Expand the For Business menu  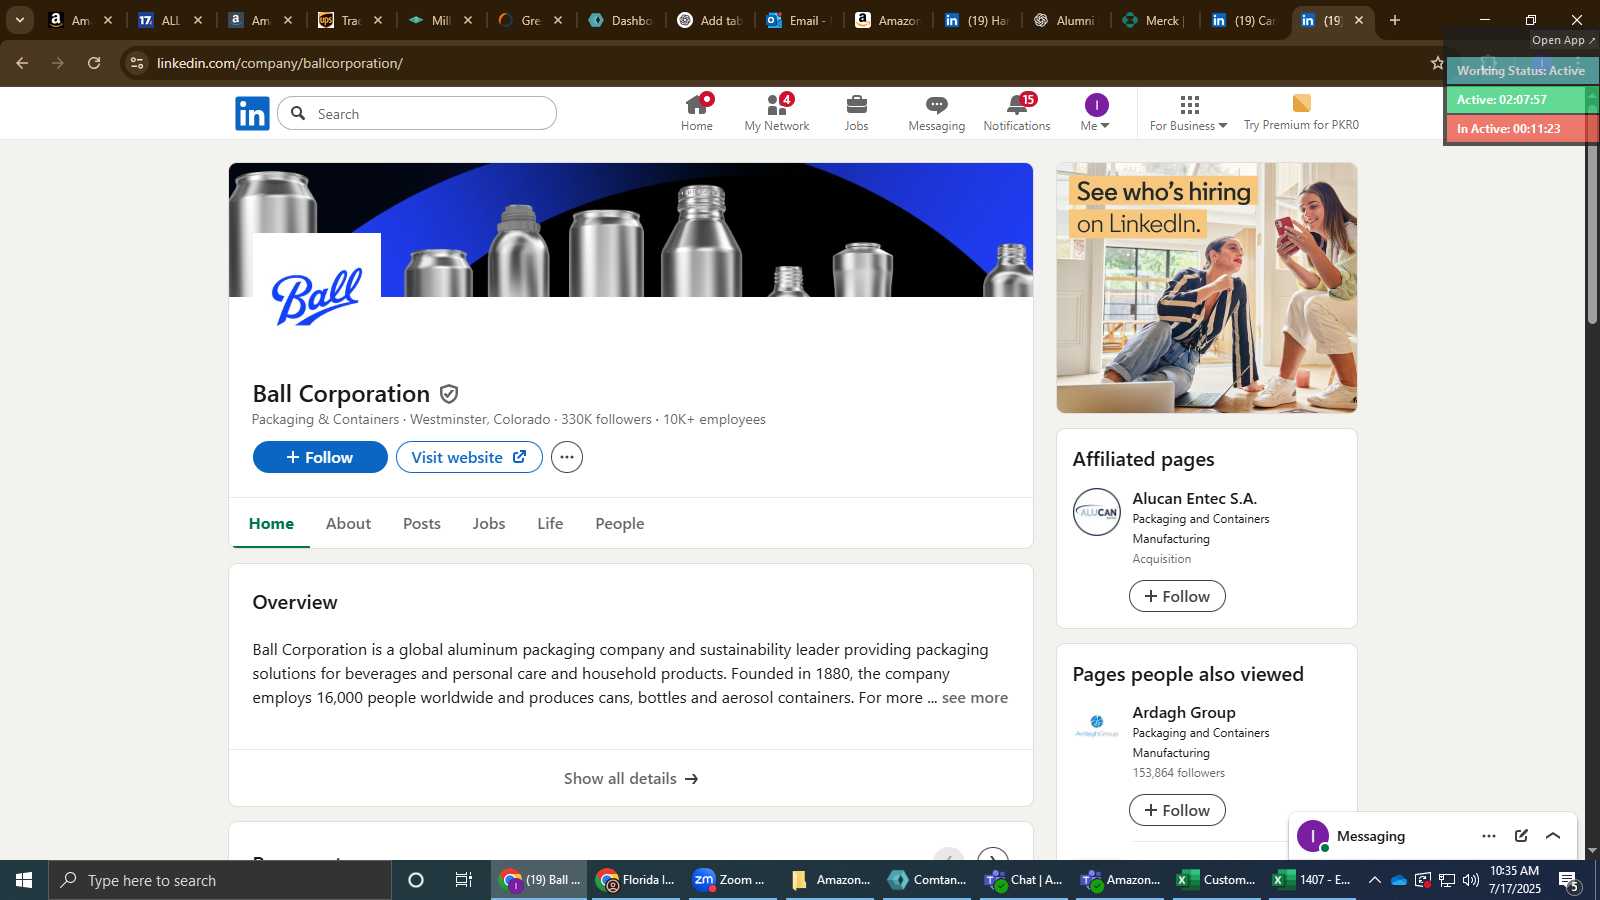[x=1188, y=113]
